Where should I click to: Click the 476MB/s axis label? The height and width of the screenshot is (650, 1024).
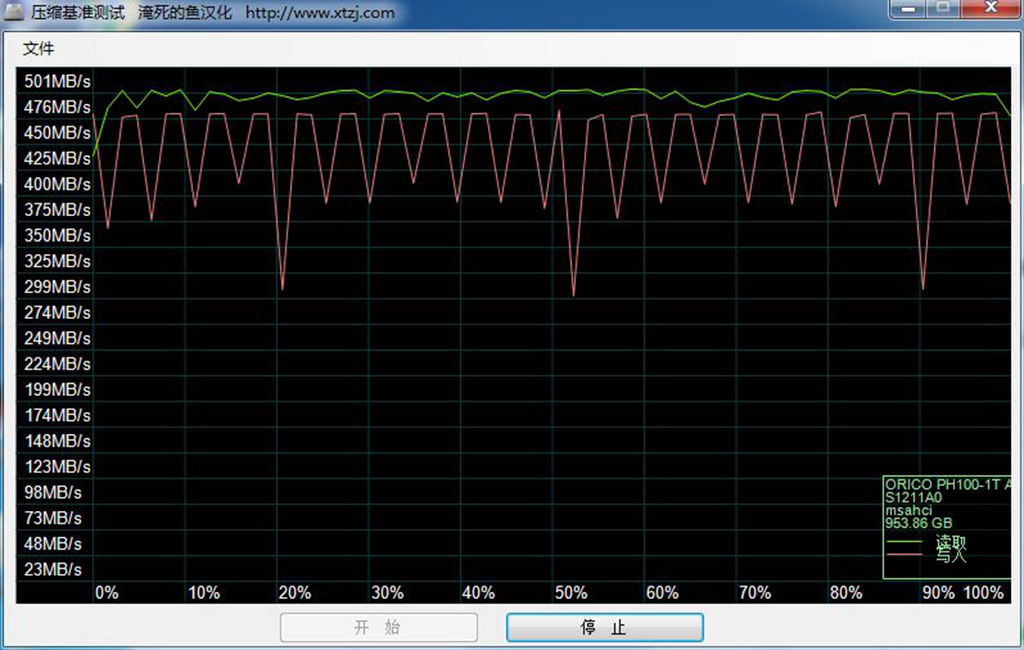57,107
